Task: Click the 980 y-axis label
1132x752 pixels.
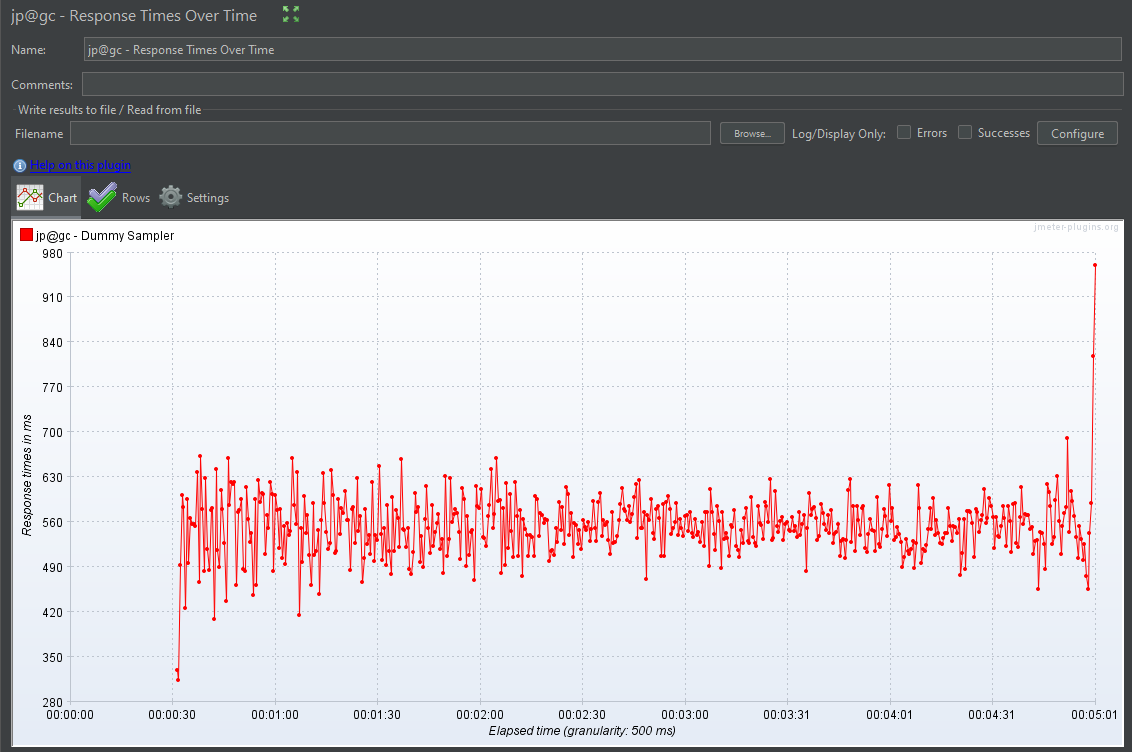Action: [x=52, y=253]
